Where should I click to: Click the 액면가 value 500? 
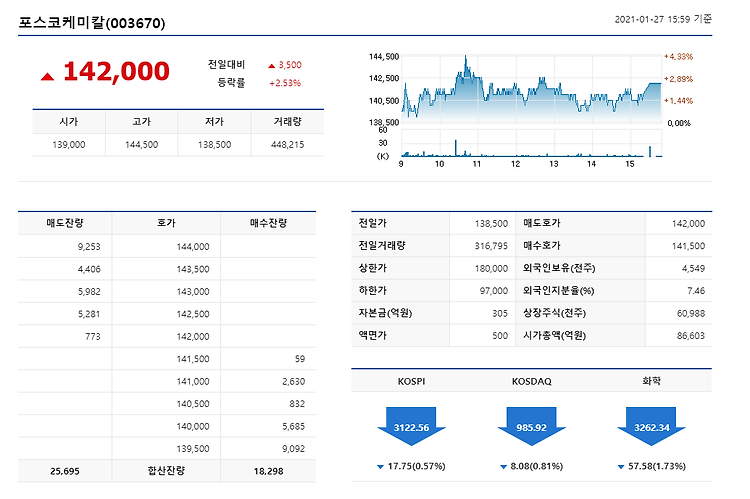500,336
